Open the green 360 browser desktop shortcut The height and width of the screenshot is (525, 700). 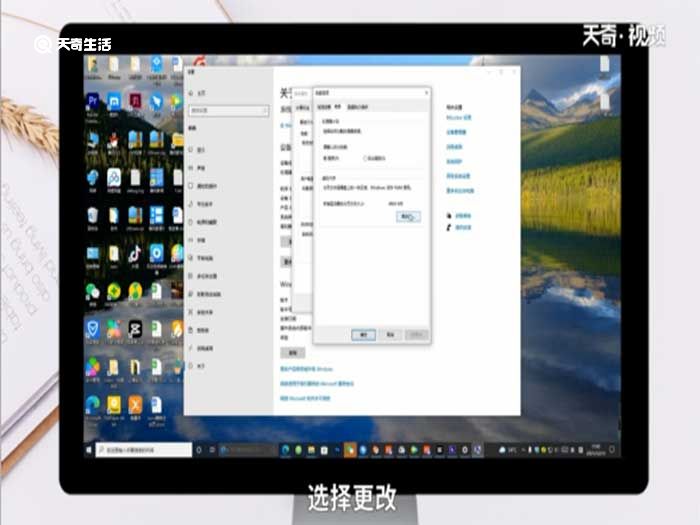(x=114, y=292)
